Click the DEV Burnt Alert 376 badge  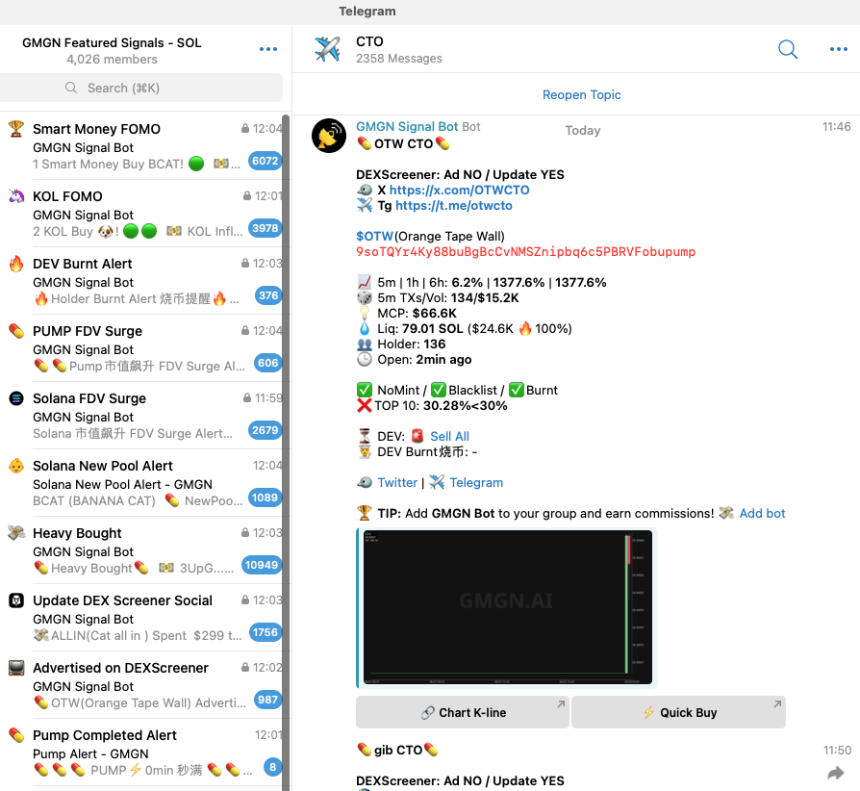click(268, 296)
